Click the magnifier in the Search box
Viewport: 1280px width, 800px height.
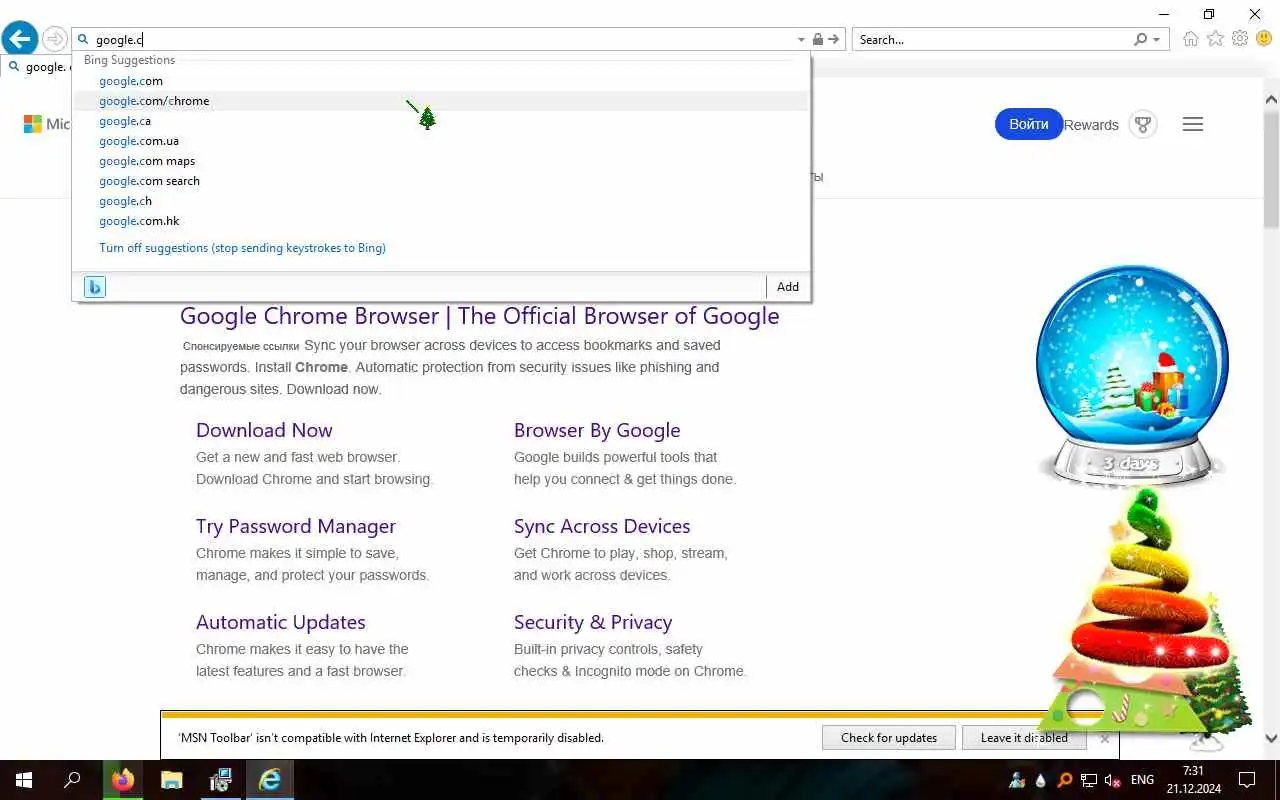(1140, 39)
